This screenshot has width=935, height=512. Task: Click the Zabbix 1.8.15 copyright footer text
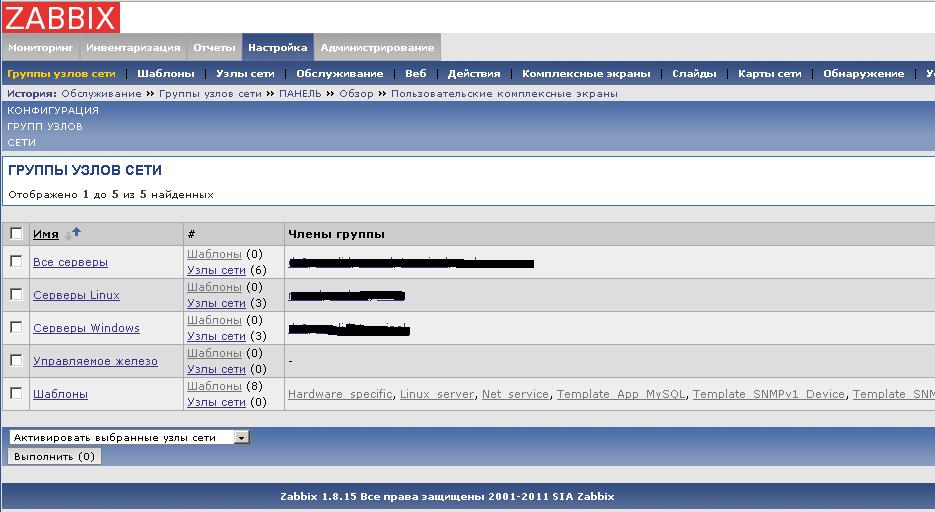(x=447, y=496)
